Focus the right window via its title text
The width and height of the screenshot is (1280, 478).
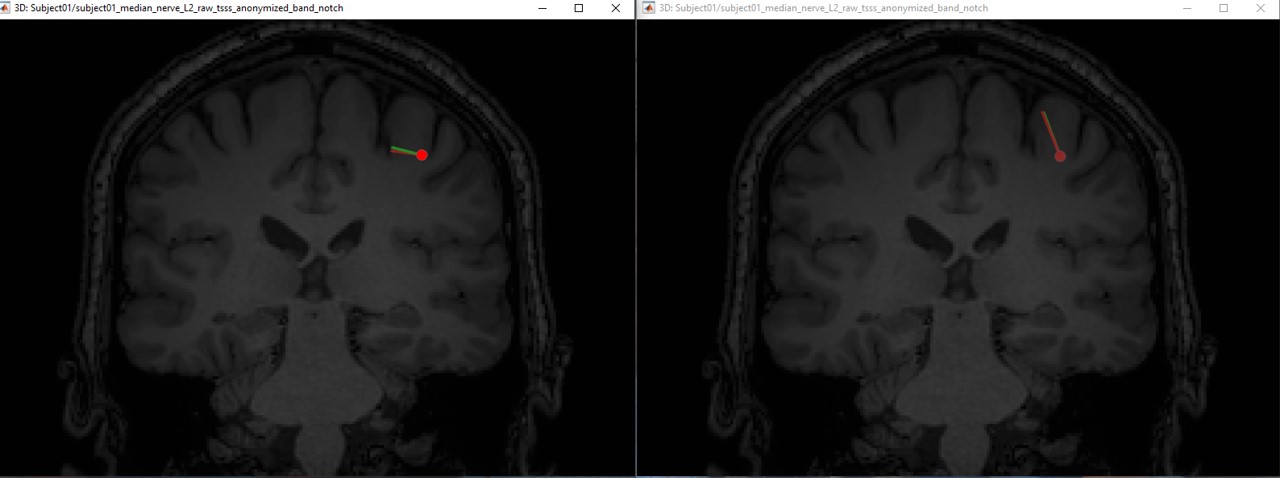click(x=824, y=8)
